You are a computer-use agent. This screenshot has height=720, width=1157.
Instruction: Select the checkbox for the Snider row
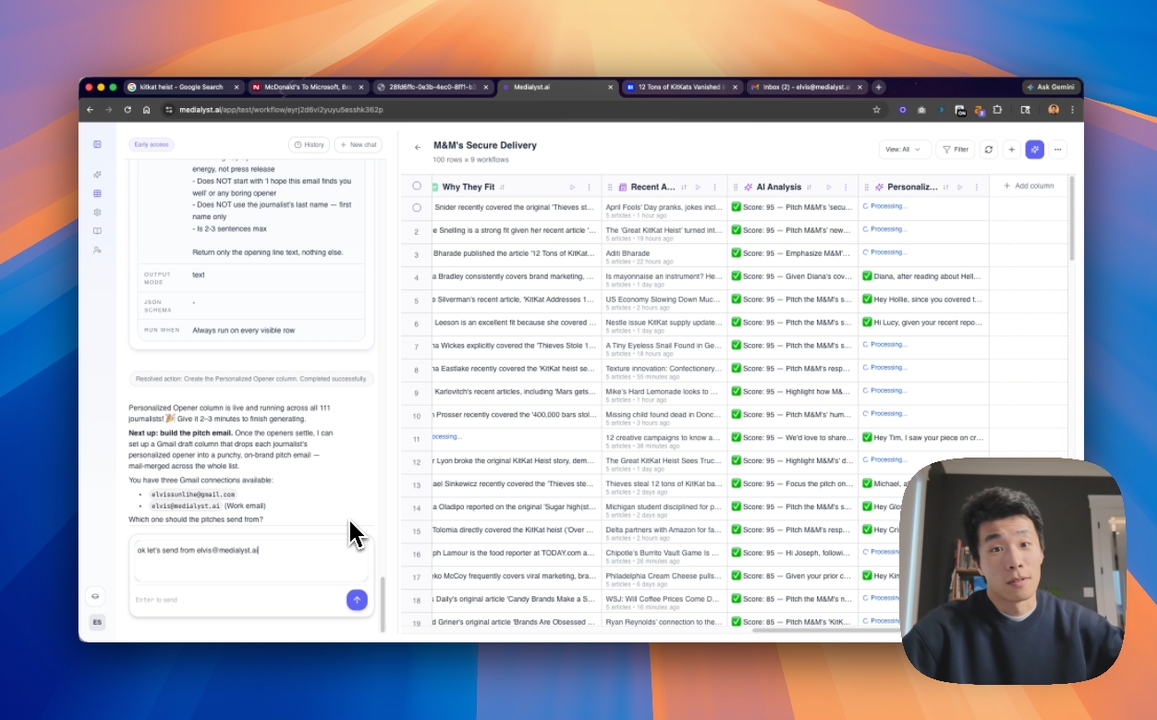pyautogui.click(x=417, y=208)
